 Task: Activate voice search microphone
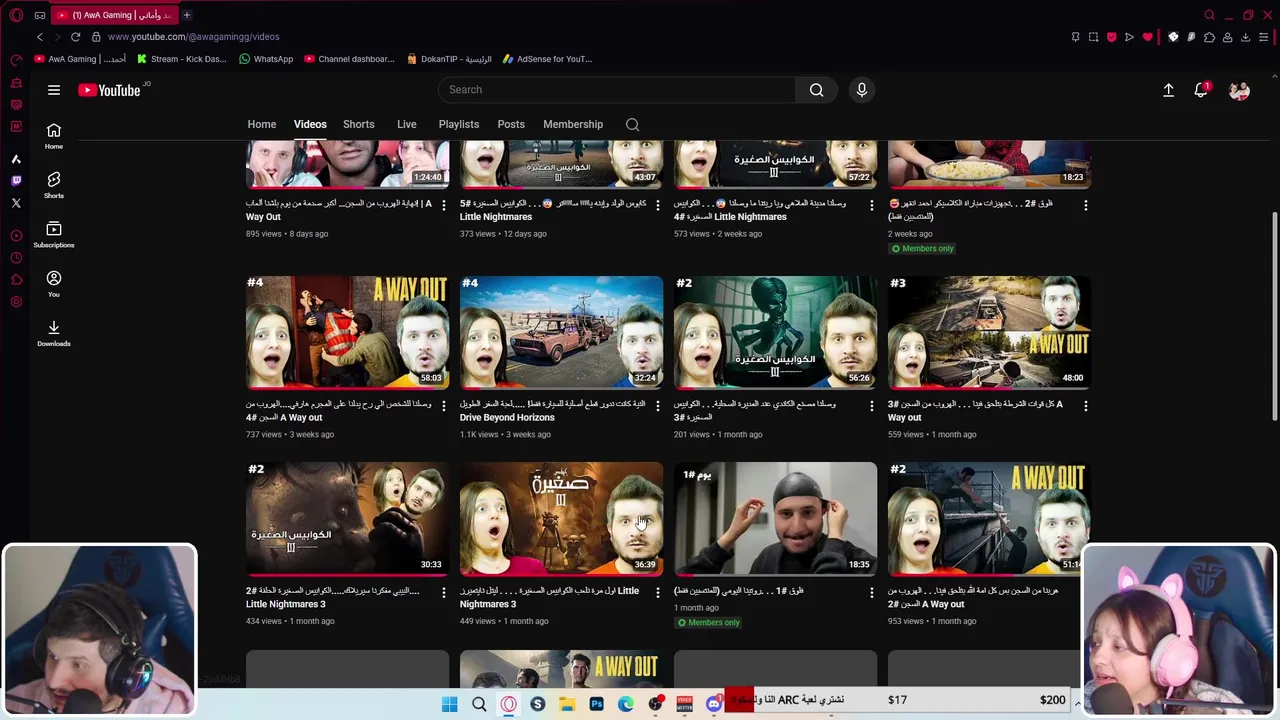click(x=862, y=90)
